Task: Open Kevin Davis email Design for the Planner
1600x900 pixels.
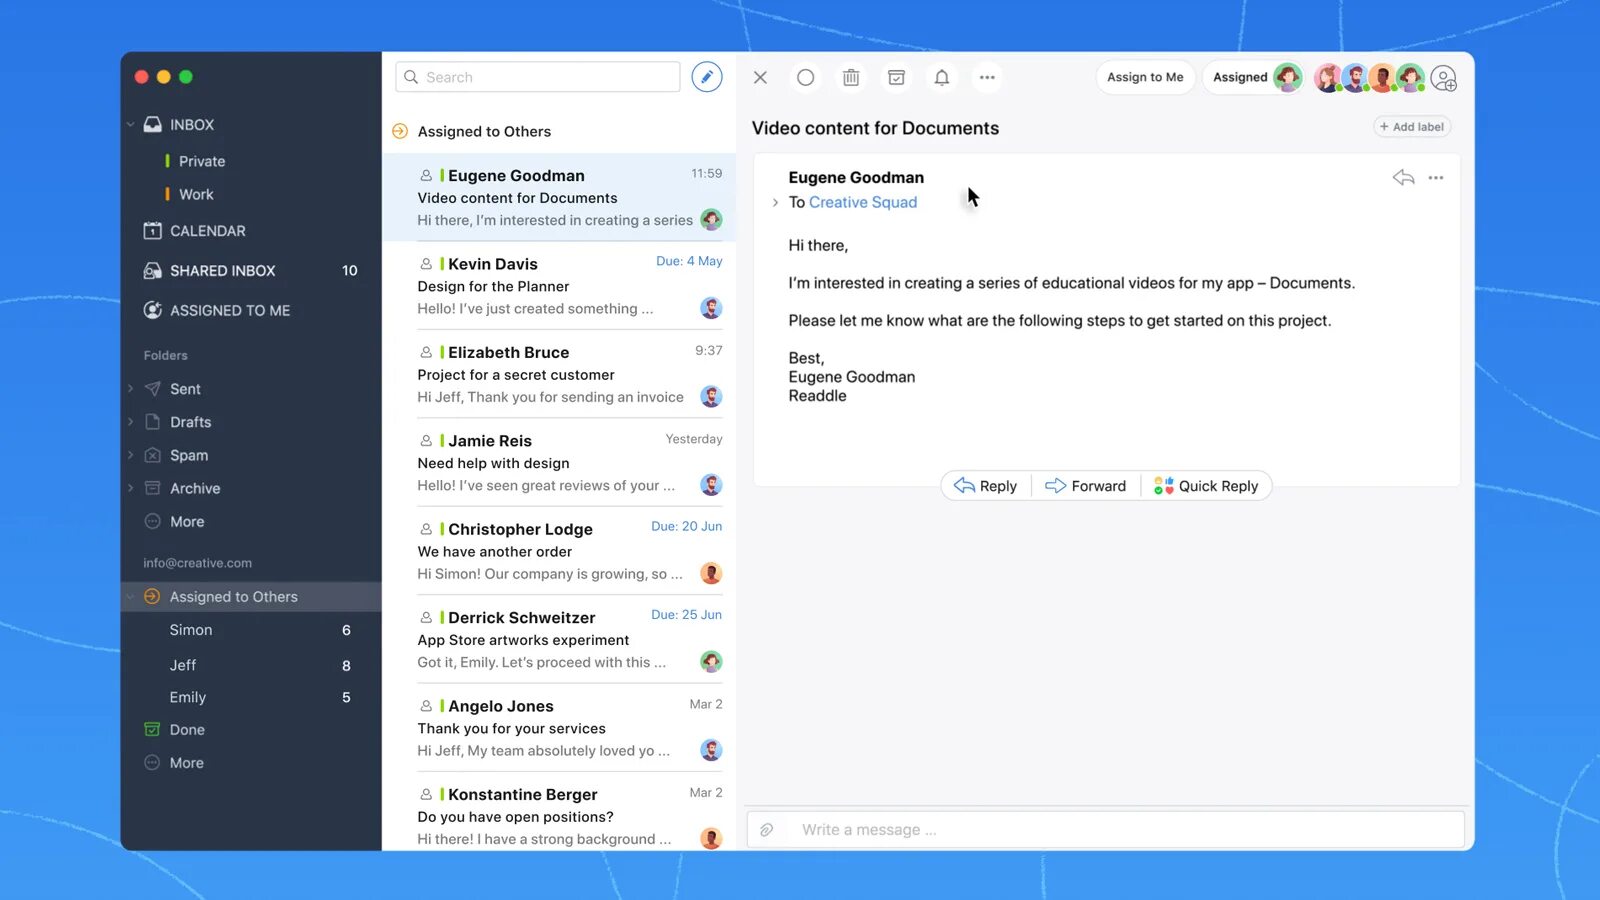Action: click(559, 286)
